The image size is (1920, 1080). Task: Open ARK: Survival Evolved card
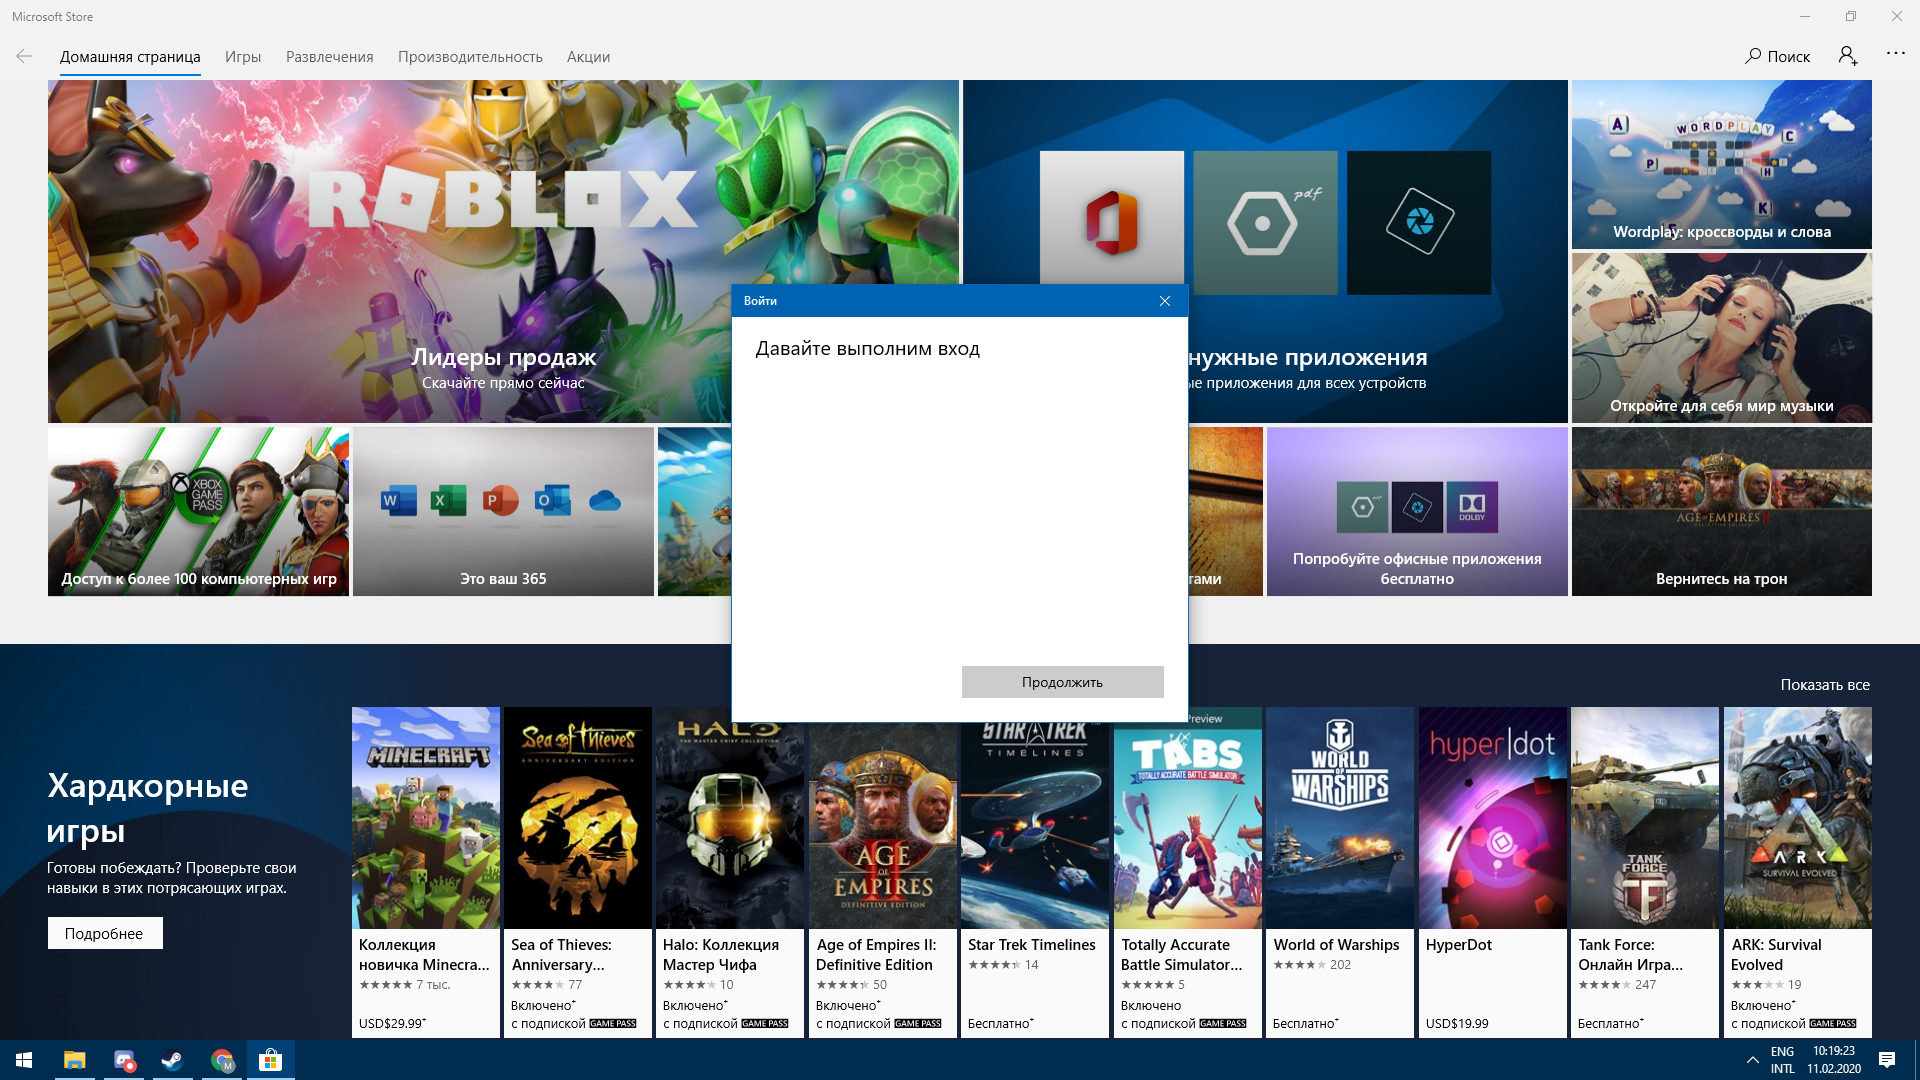coord(1798,872)
